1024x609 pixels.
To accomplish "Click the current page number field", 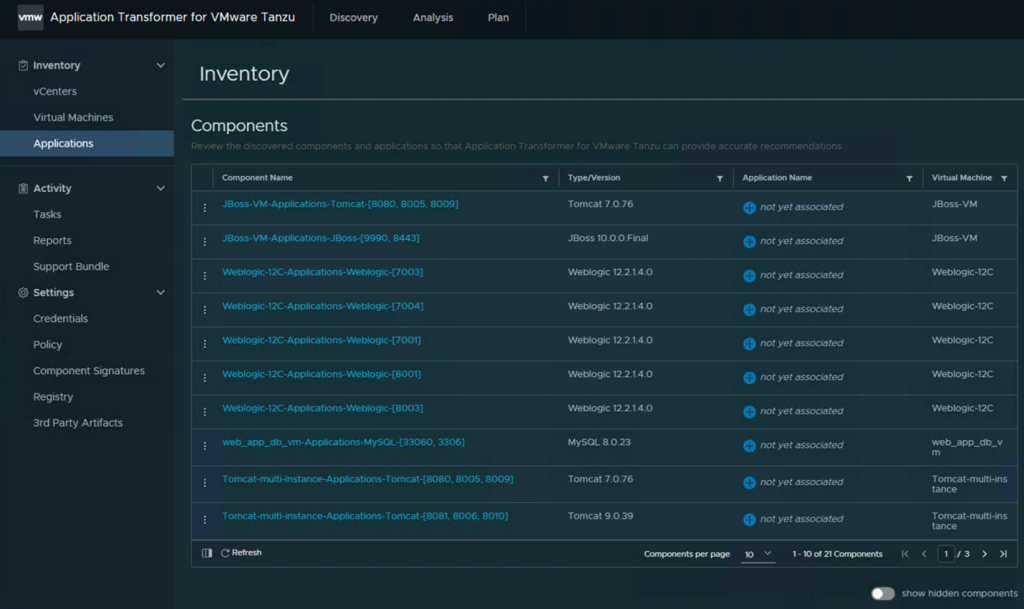I will click(x=946, y=554).
